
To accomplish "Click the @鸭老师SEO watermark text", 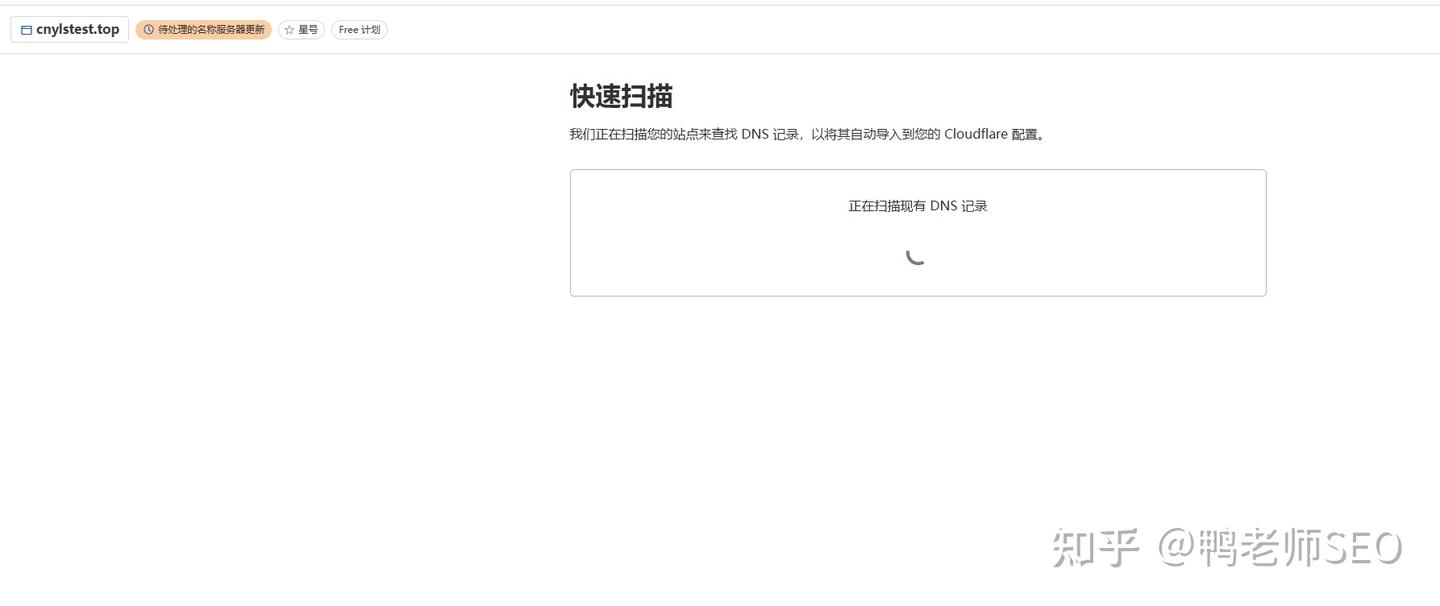I will (1280, 548).
